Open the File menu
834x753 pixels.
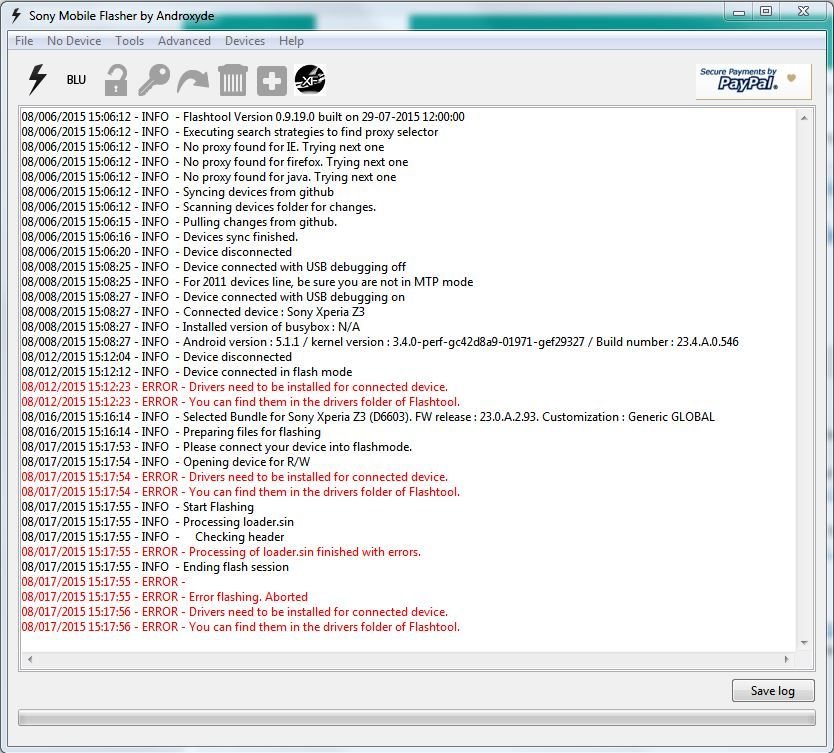tap(24, 41)
